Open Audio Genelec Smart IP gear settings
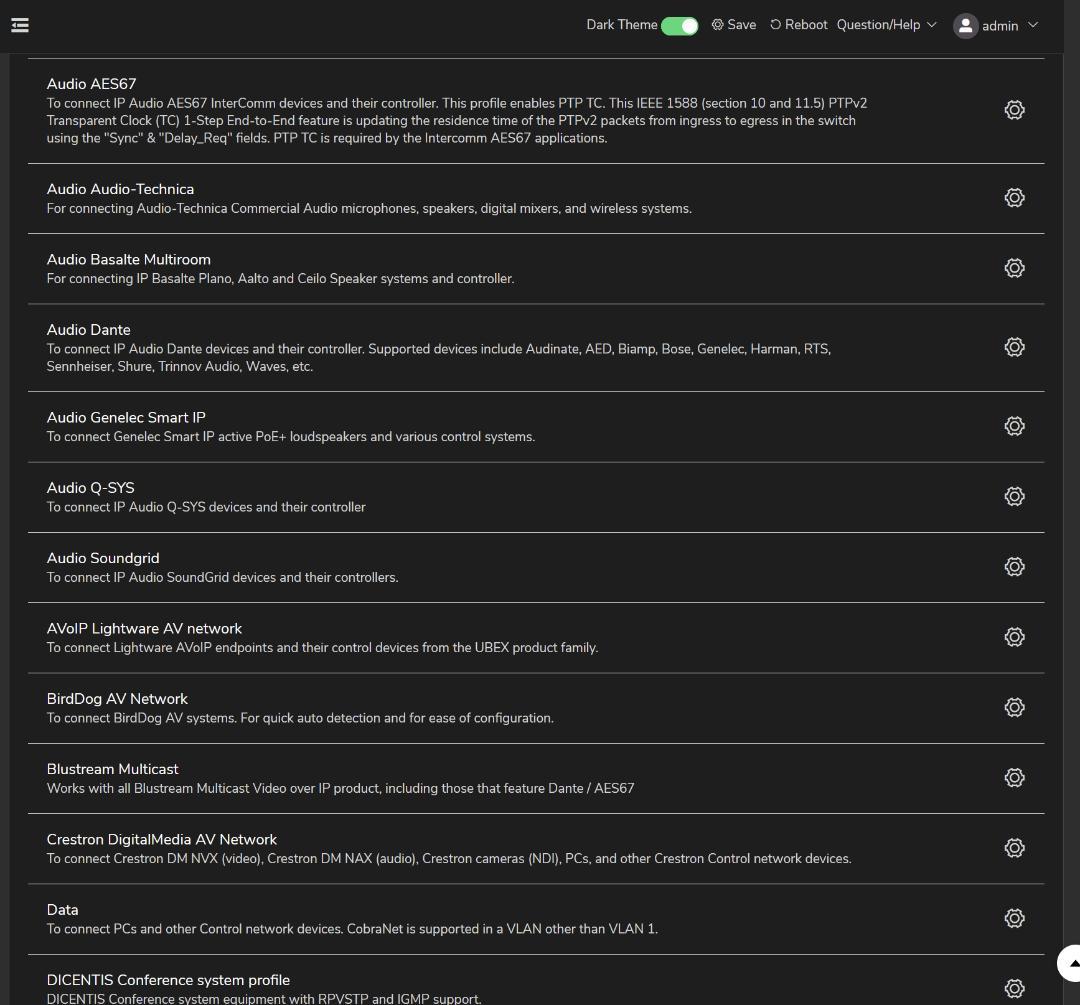1080x1005 pixels. [x=1014, y=426]
